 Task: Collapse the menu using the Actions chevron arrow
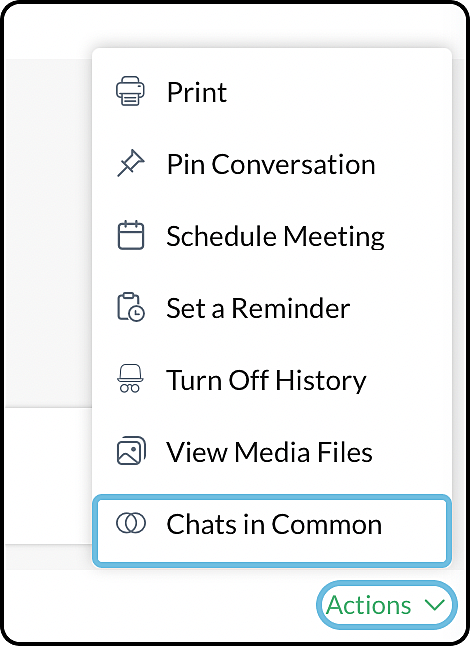click(x=435, y=605)
